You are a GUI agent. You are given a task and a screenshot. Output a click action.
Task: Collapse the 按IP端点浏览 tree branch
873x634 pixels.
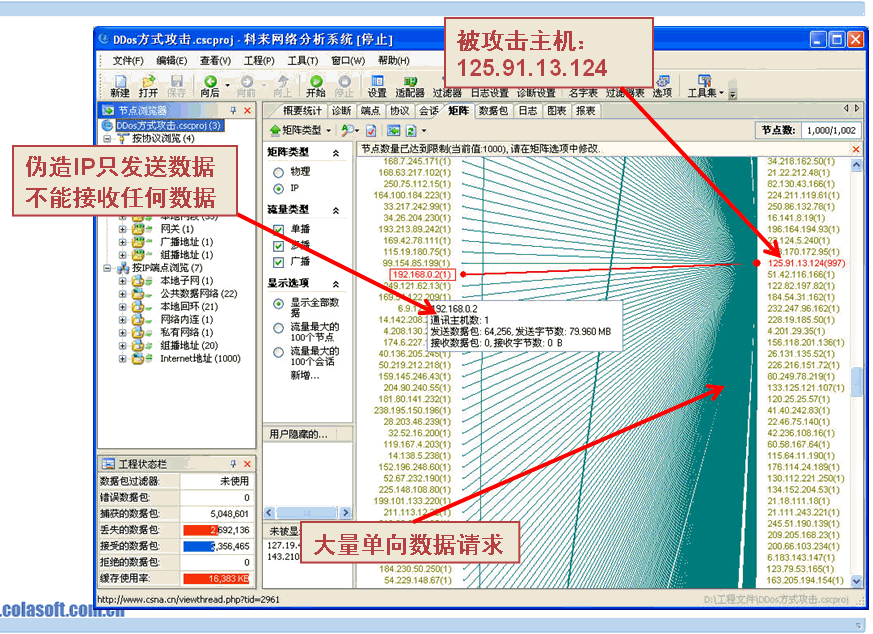coord(106,265)
